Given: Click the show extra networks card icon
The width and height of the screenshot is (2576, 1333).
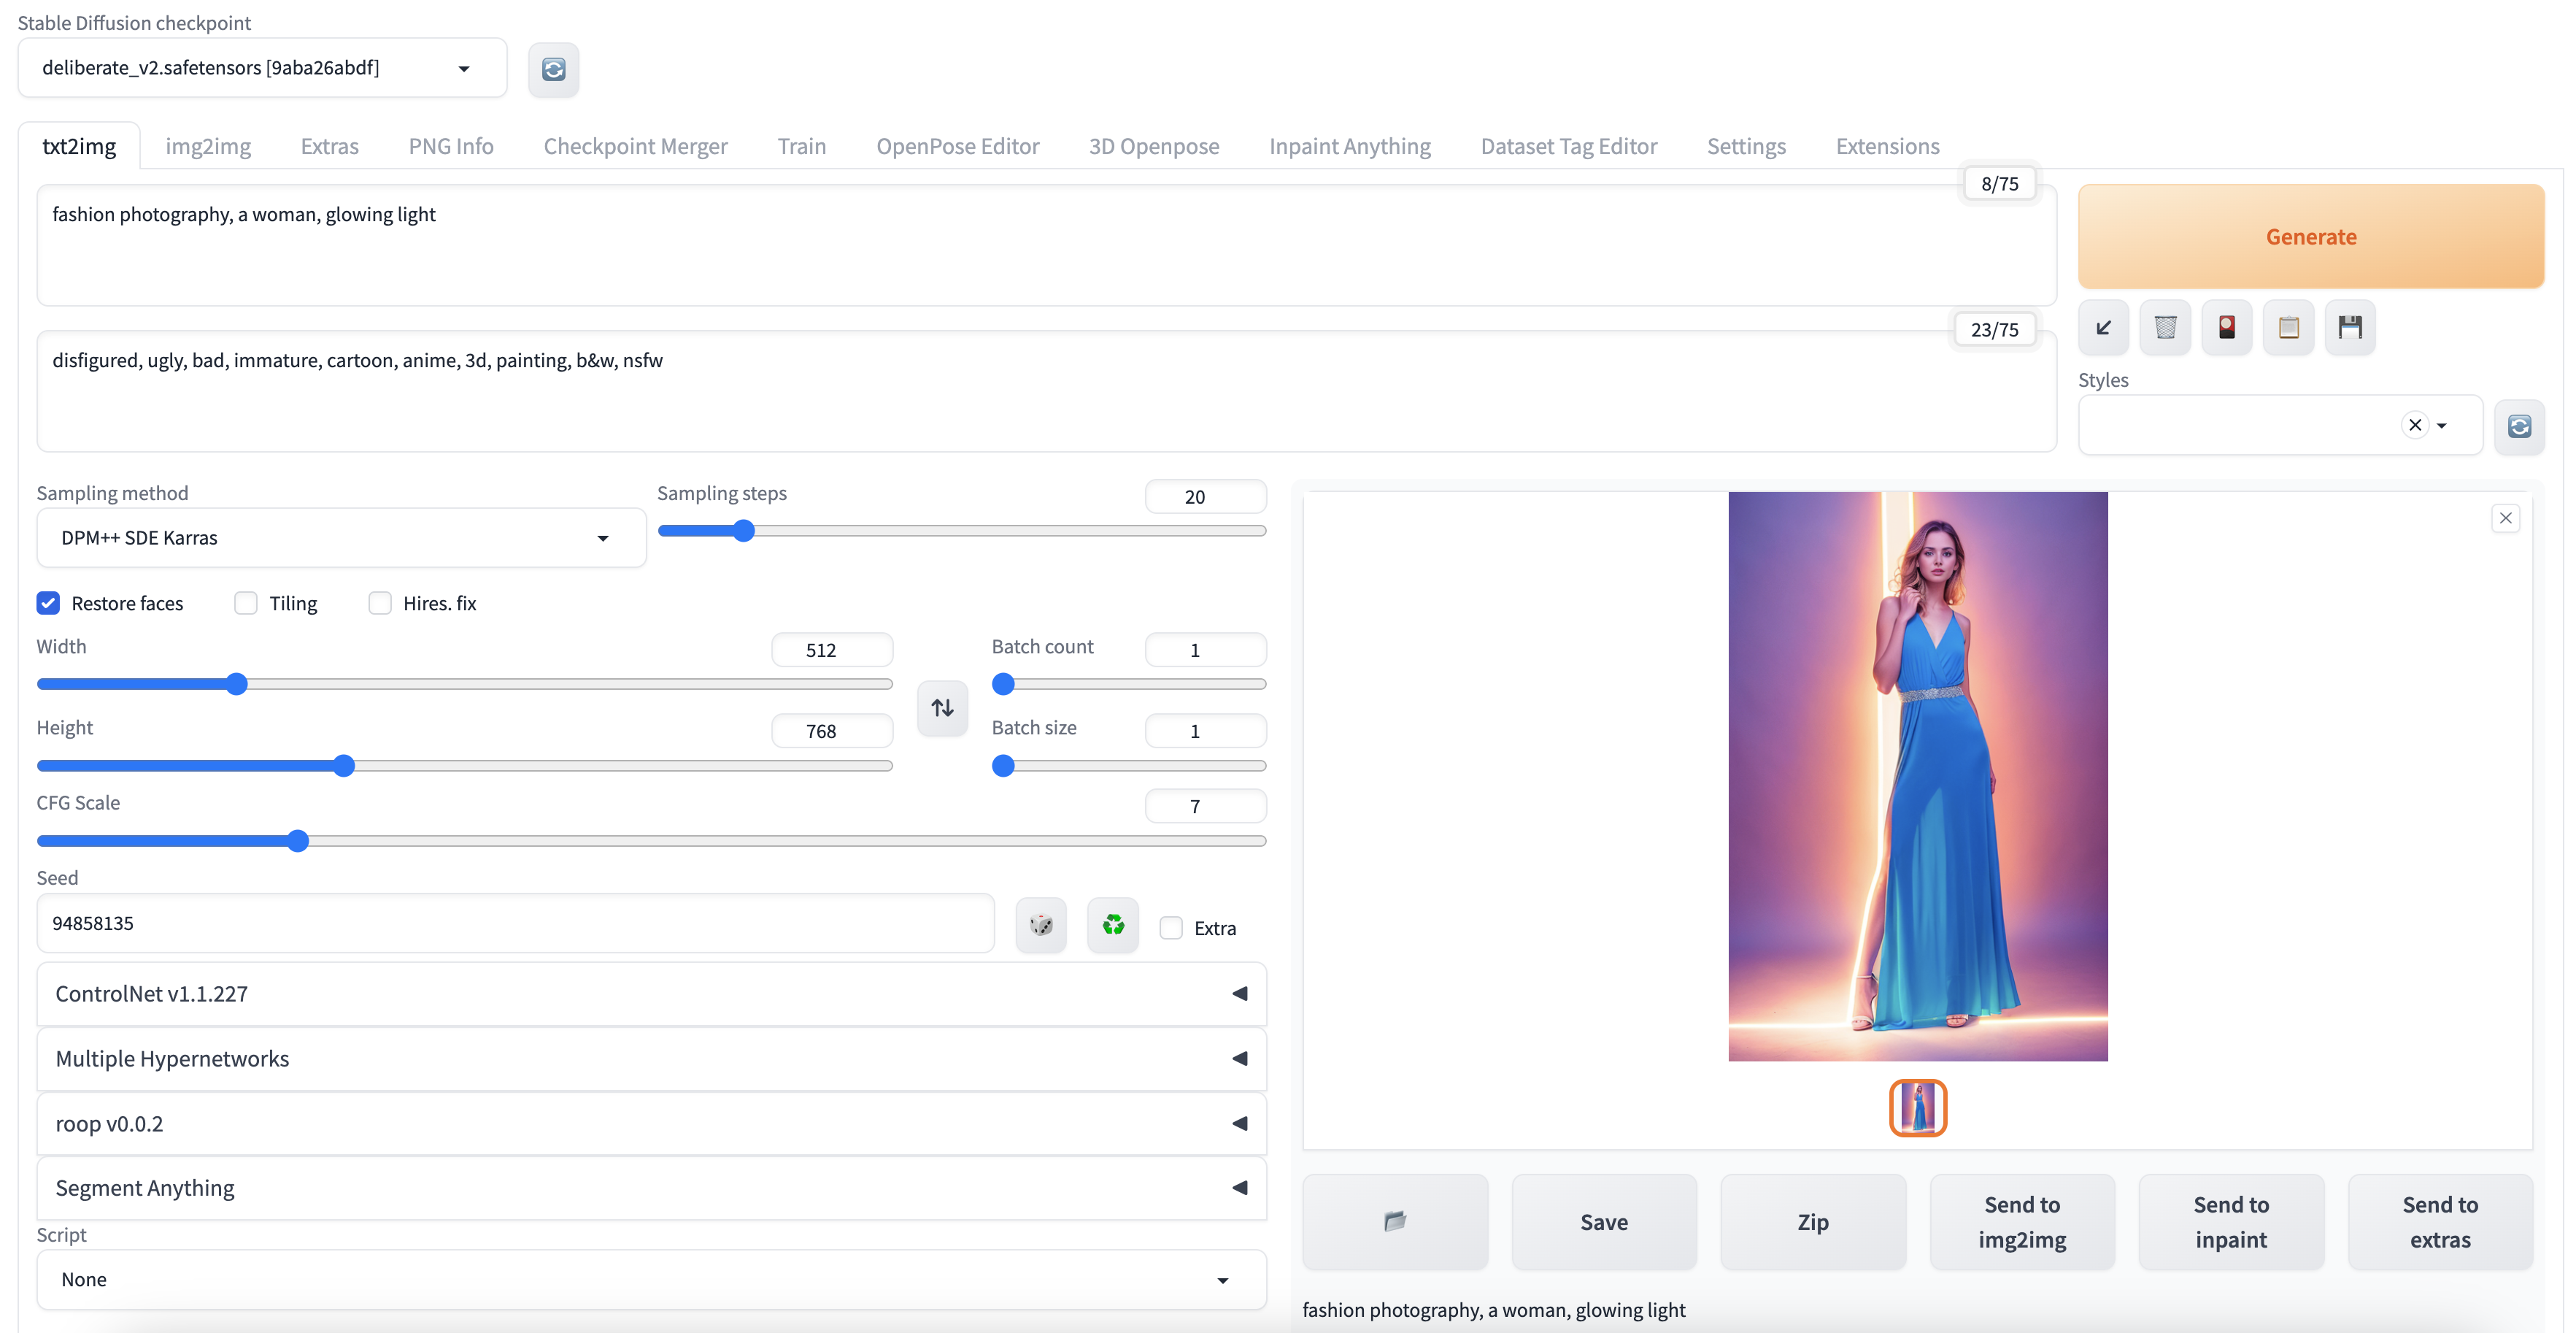Looking at the screenshot, I should click(2226, 327).
